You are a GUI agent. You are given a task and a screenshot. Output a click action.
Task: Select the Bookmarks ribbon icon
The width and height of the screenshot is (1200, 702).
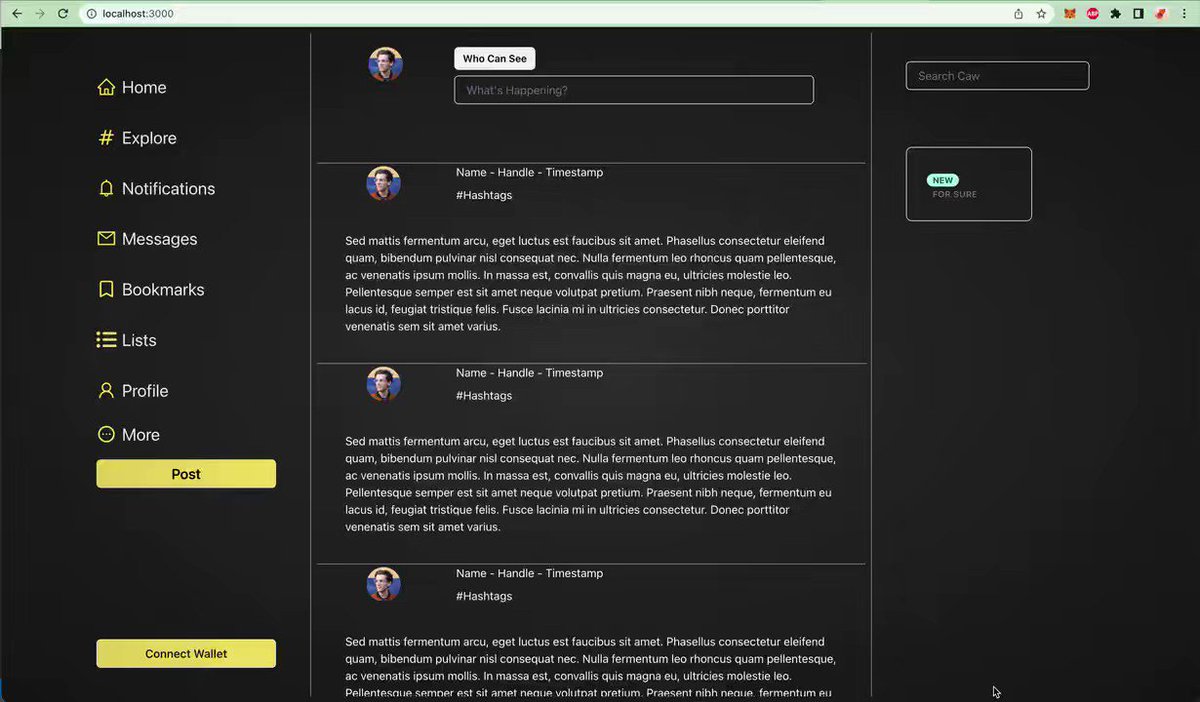106,289
